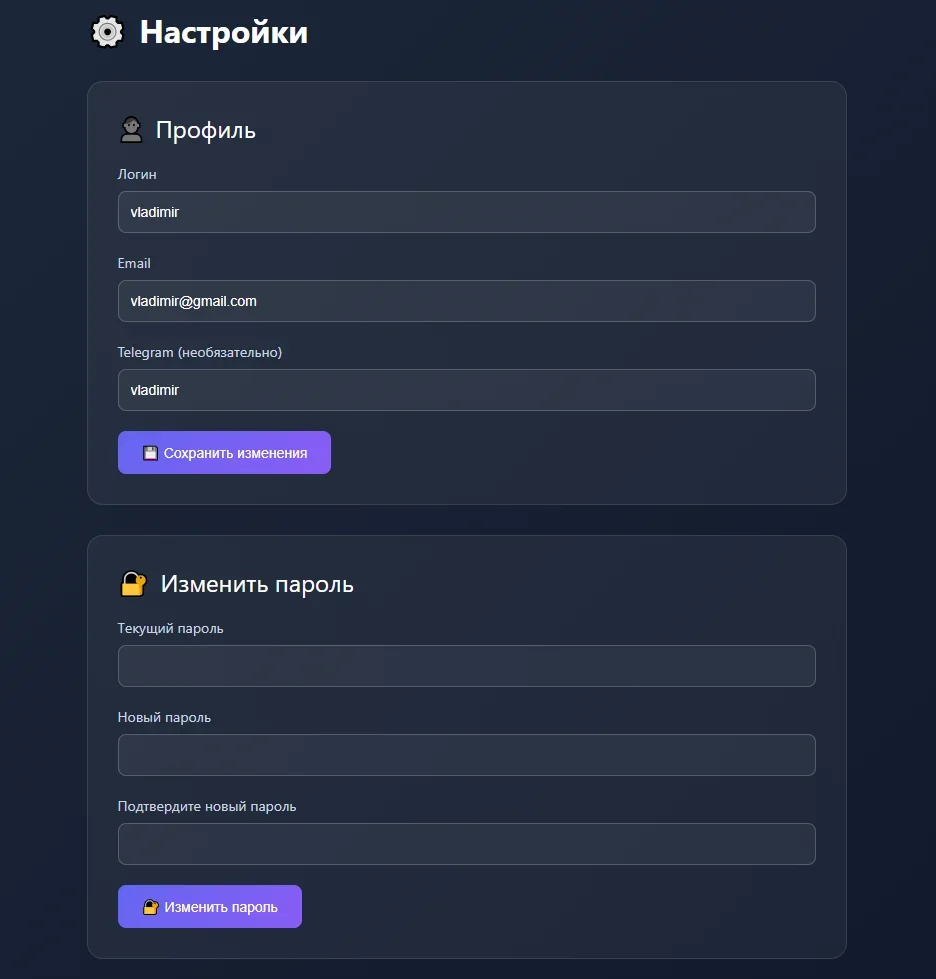Click the gear icon beside Настройки
The height and width of the screenshot is (979, 936).
[107, 32]
